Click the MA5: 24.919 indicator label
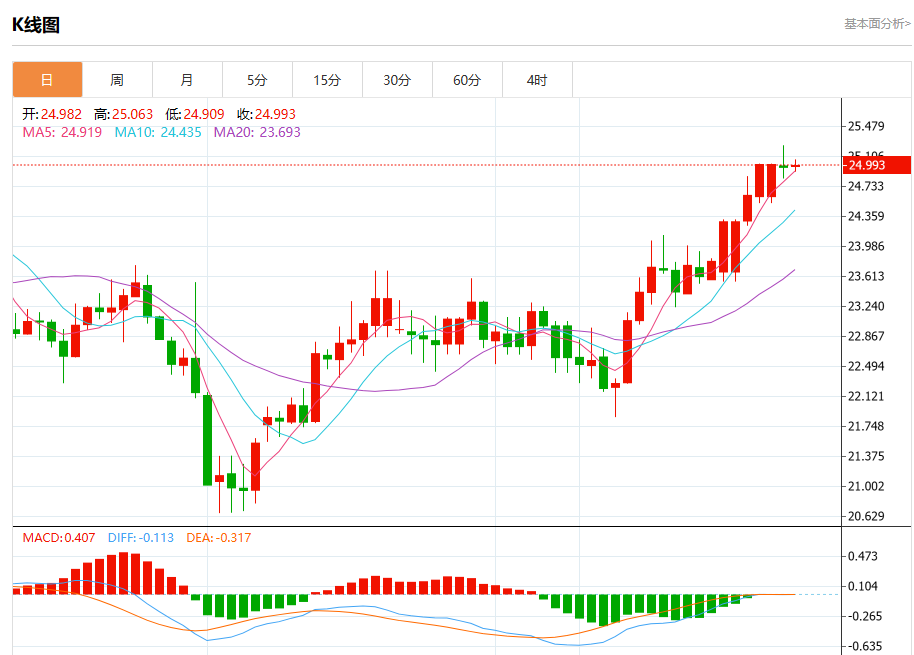Screen dimensions: 914x655 [62, 132]
